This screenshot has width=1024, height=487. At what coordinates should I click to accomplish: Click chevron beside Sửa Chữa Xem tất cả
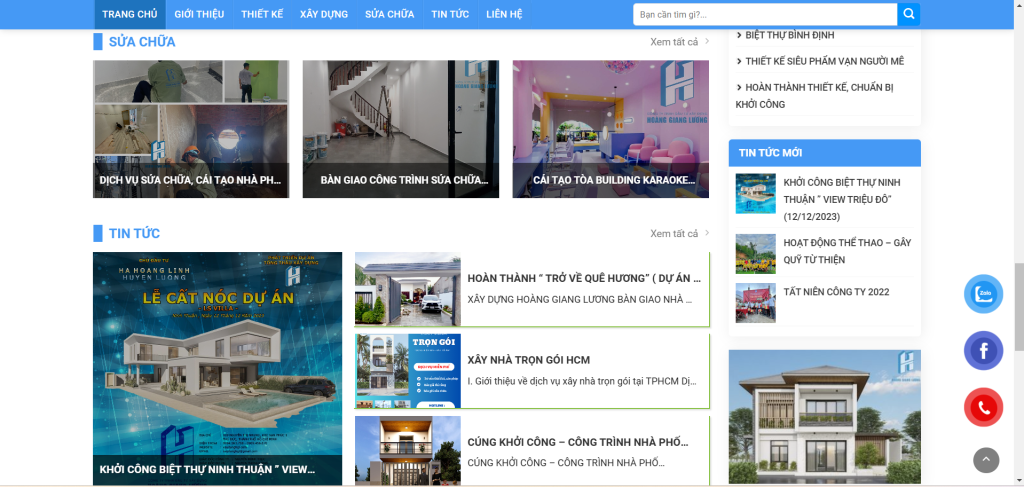tap(707, 41)
